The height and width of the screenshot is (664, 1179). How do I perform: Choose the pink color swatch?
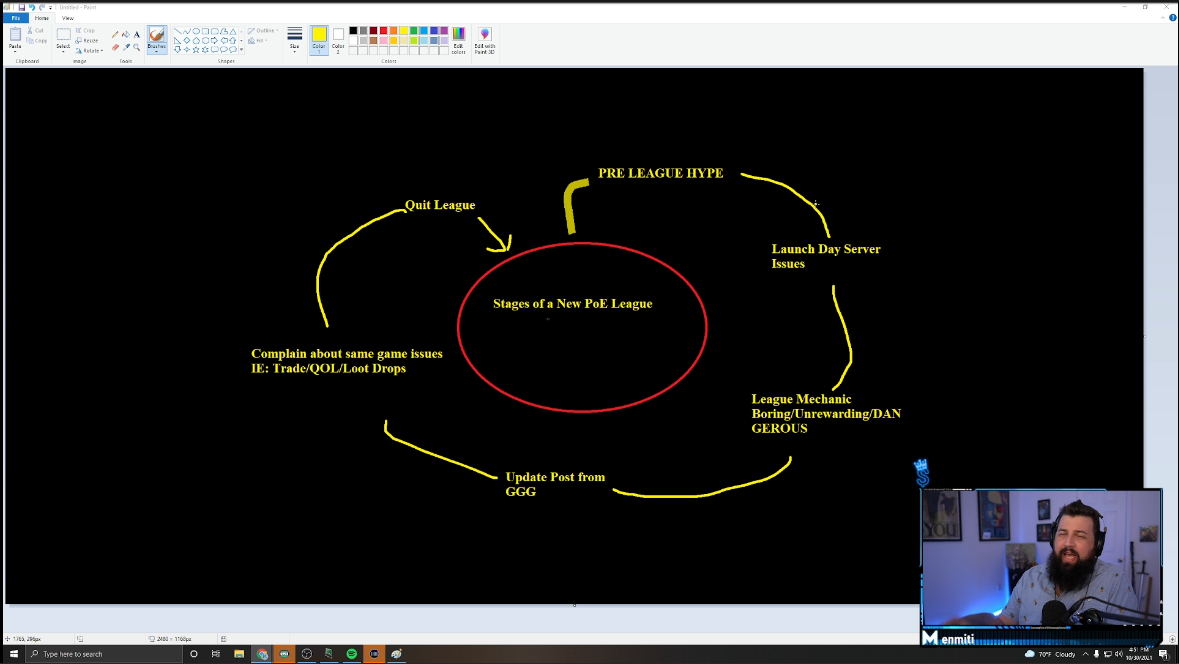383,41
